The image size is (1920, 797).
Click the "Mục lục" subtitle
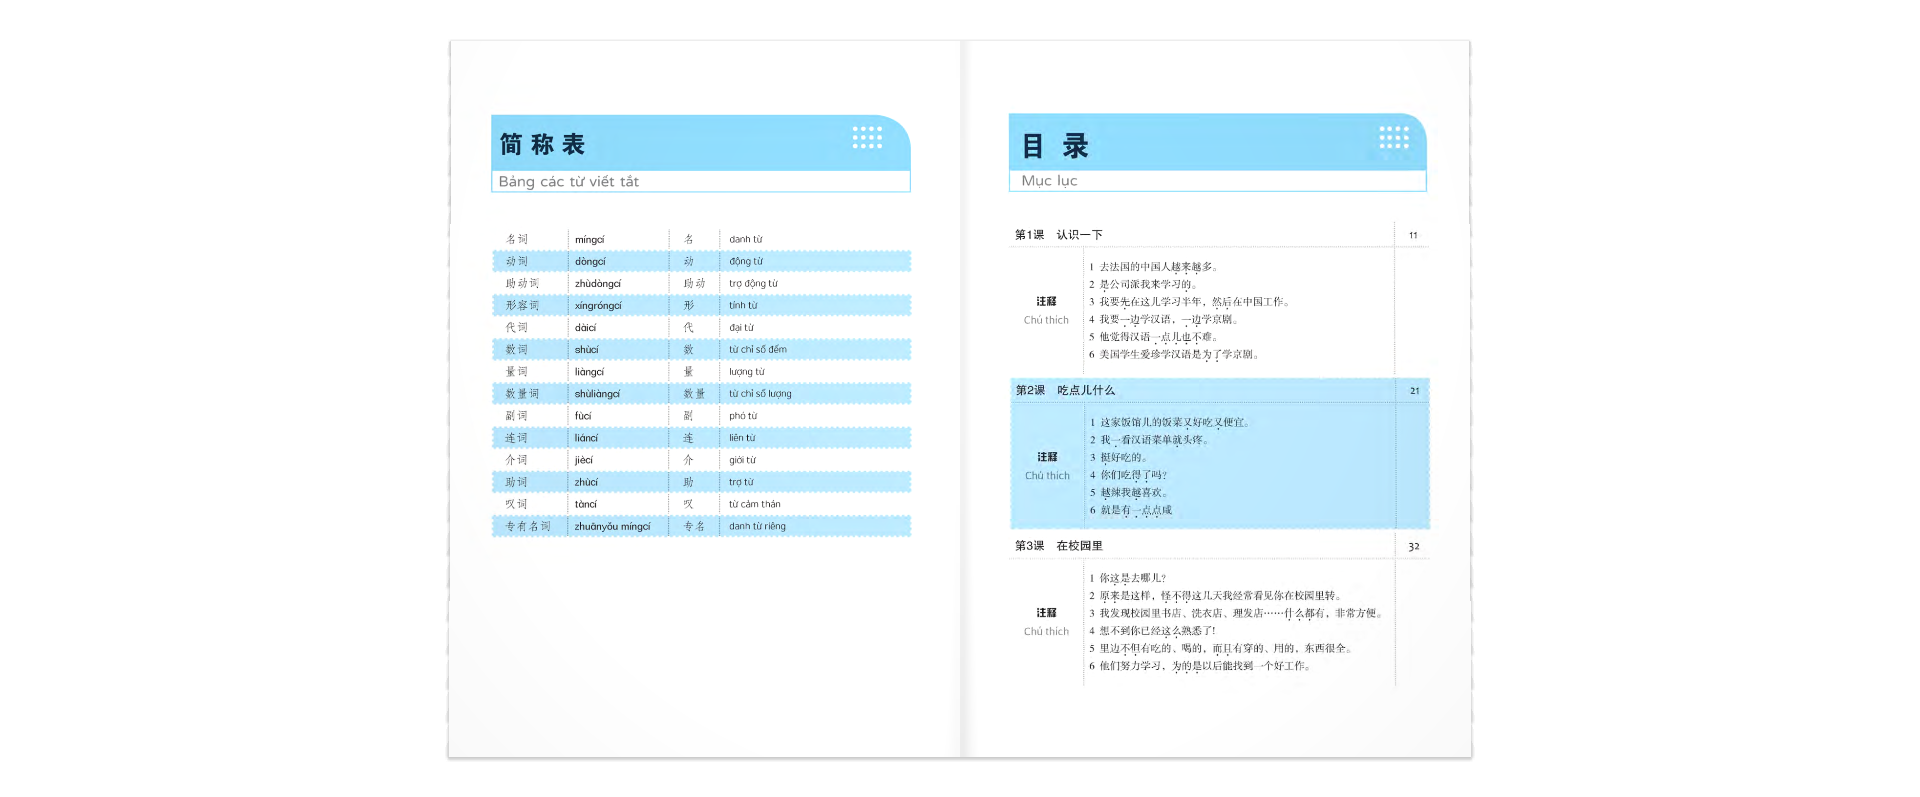coord(1049,181)
